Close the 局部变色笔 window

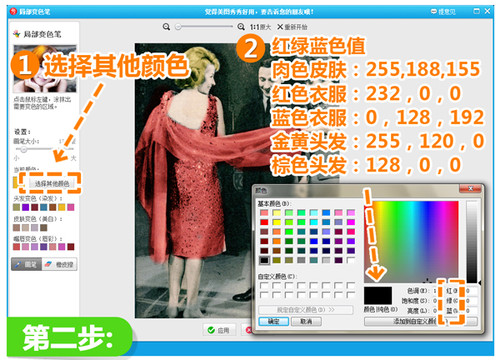(x=487, y=11)
